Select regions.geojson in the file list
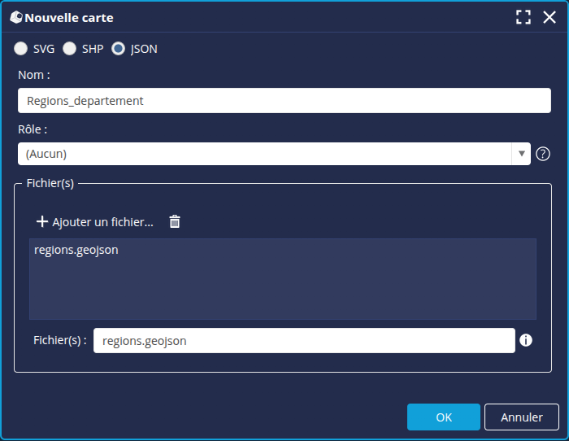Viewport: 569px width, 441px height. 76,250
